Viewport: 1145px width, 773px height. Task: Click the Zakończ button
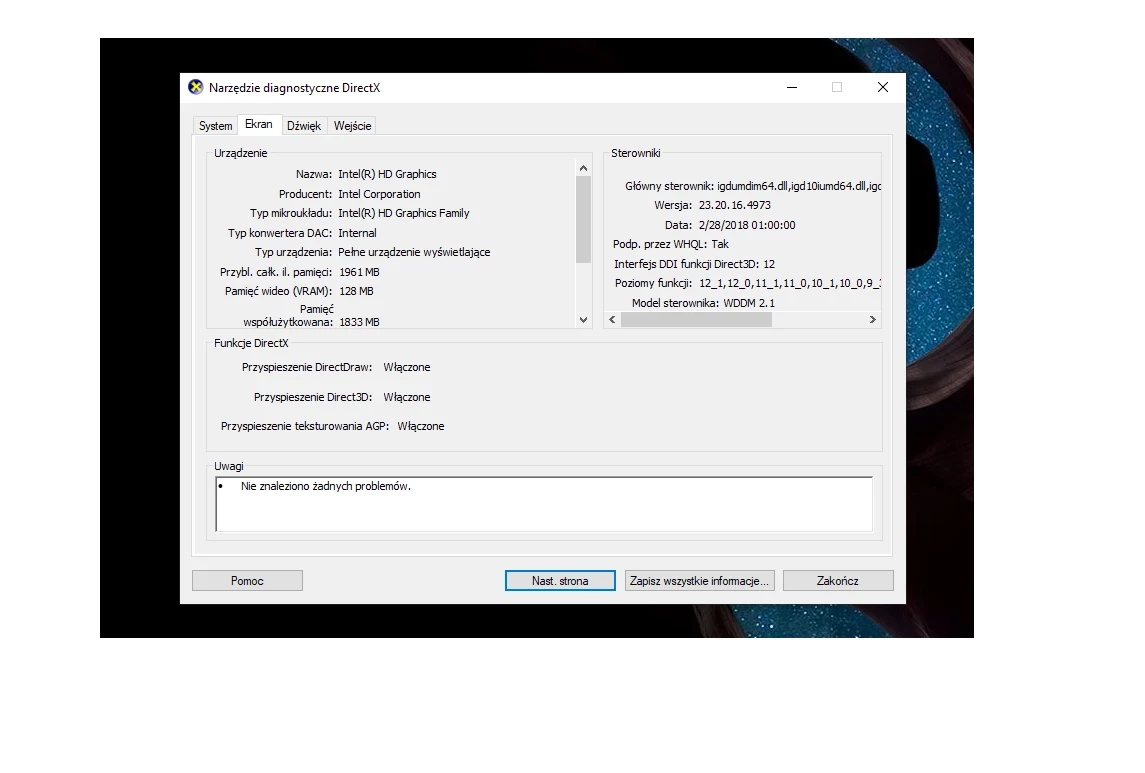pos(837,580)
